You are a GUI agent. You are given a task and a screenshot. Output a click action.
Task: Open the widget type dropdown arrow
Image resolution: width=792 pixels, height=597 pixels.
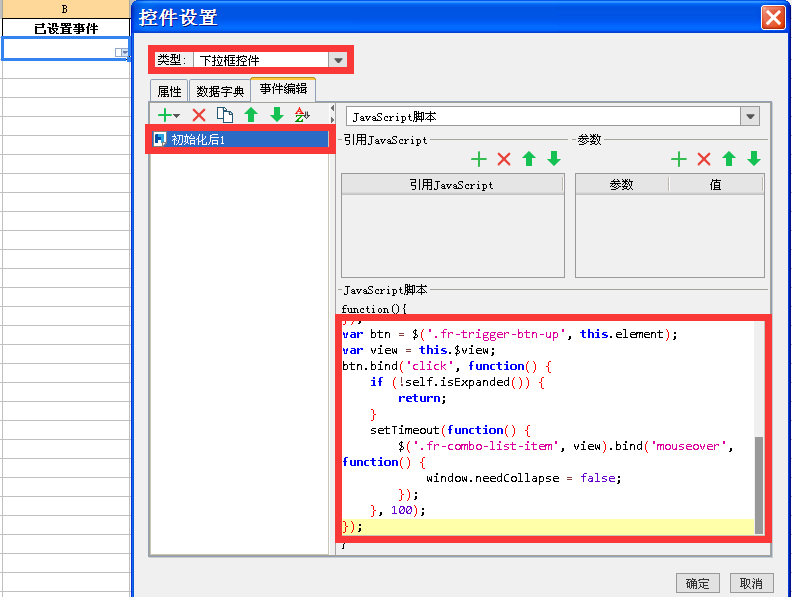(x=338, y=61)
